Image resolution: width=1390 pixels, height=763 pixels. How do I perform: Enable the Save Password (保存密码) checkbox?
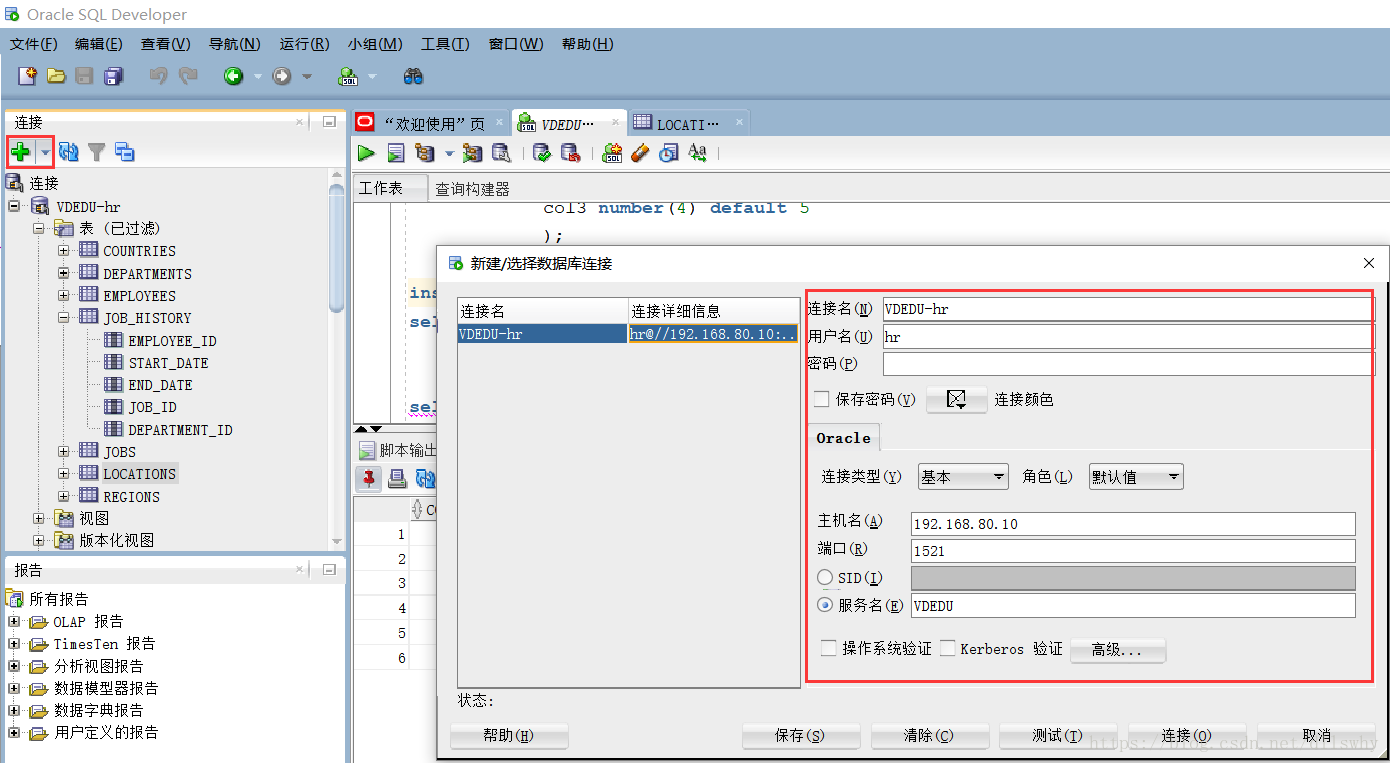pyautogui.click(x=821, y=399)
